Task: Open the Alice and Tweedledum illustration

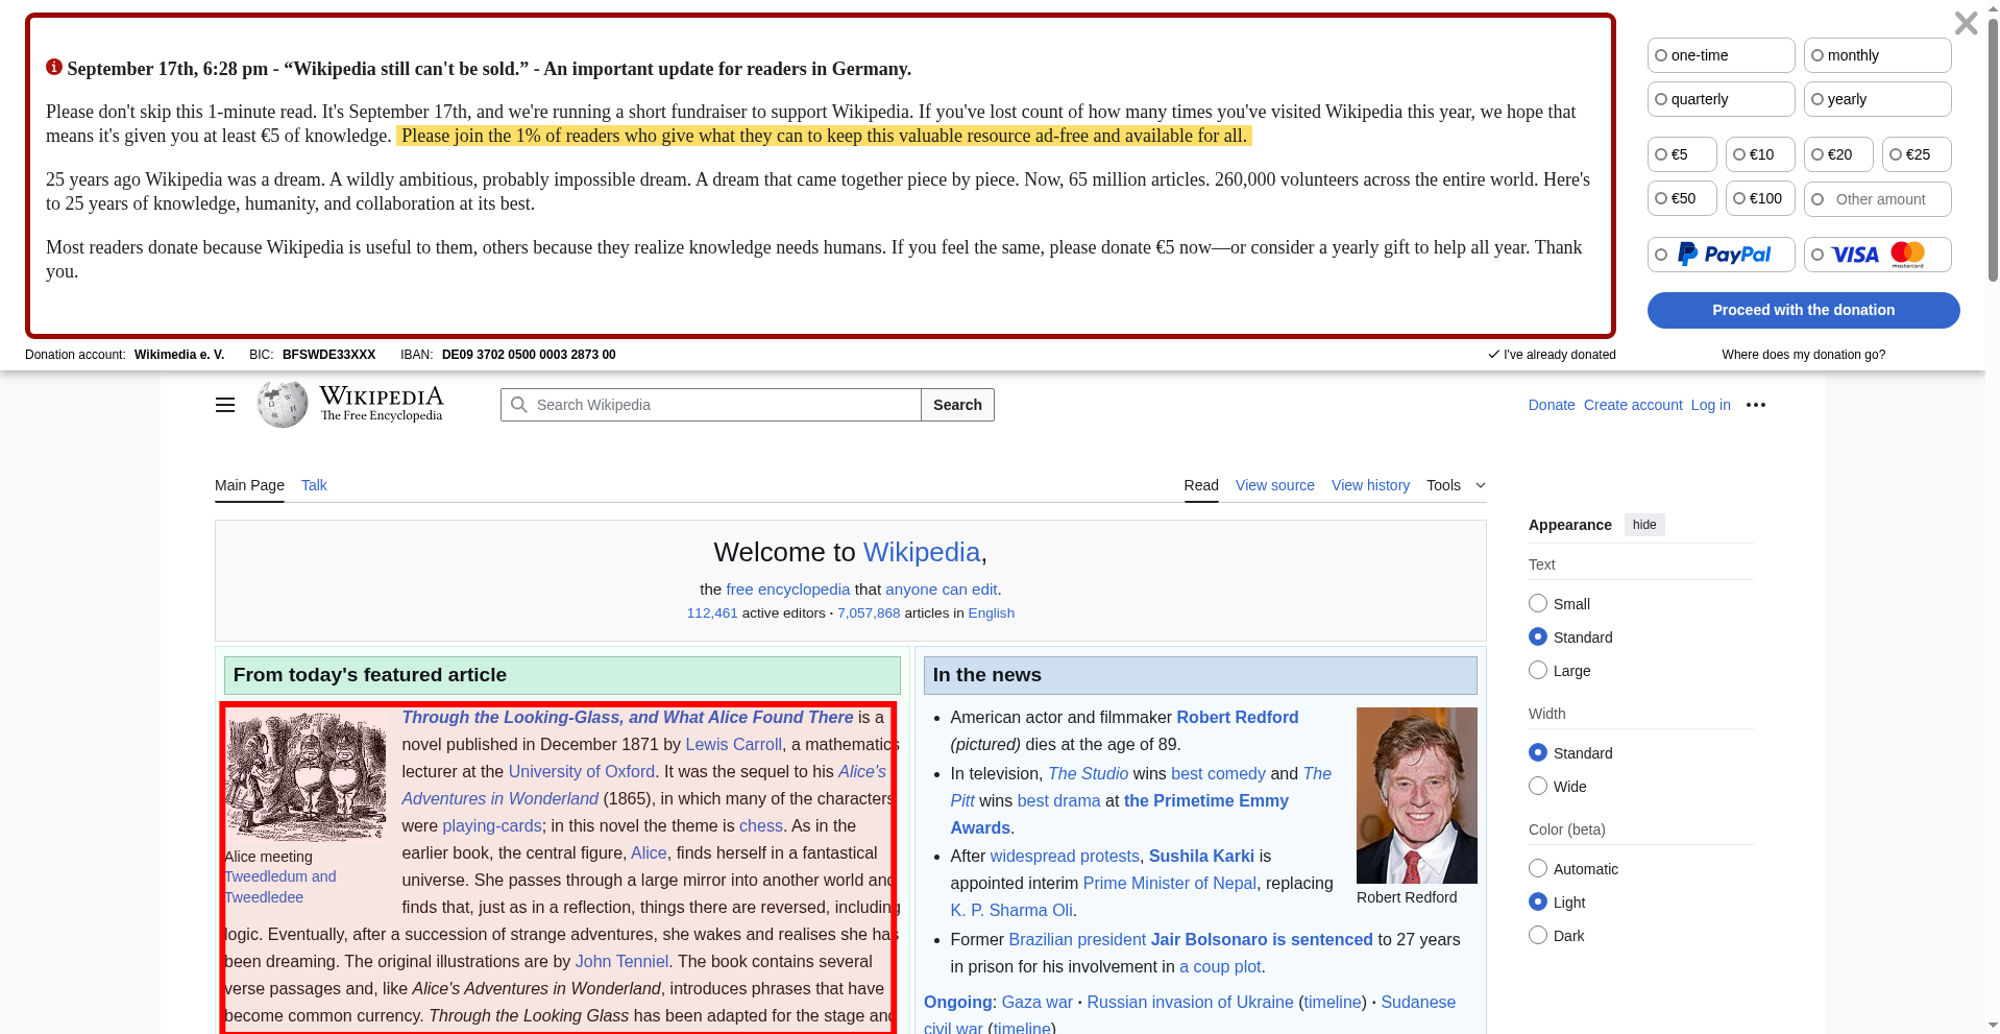Action: tap(307, 776)
